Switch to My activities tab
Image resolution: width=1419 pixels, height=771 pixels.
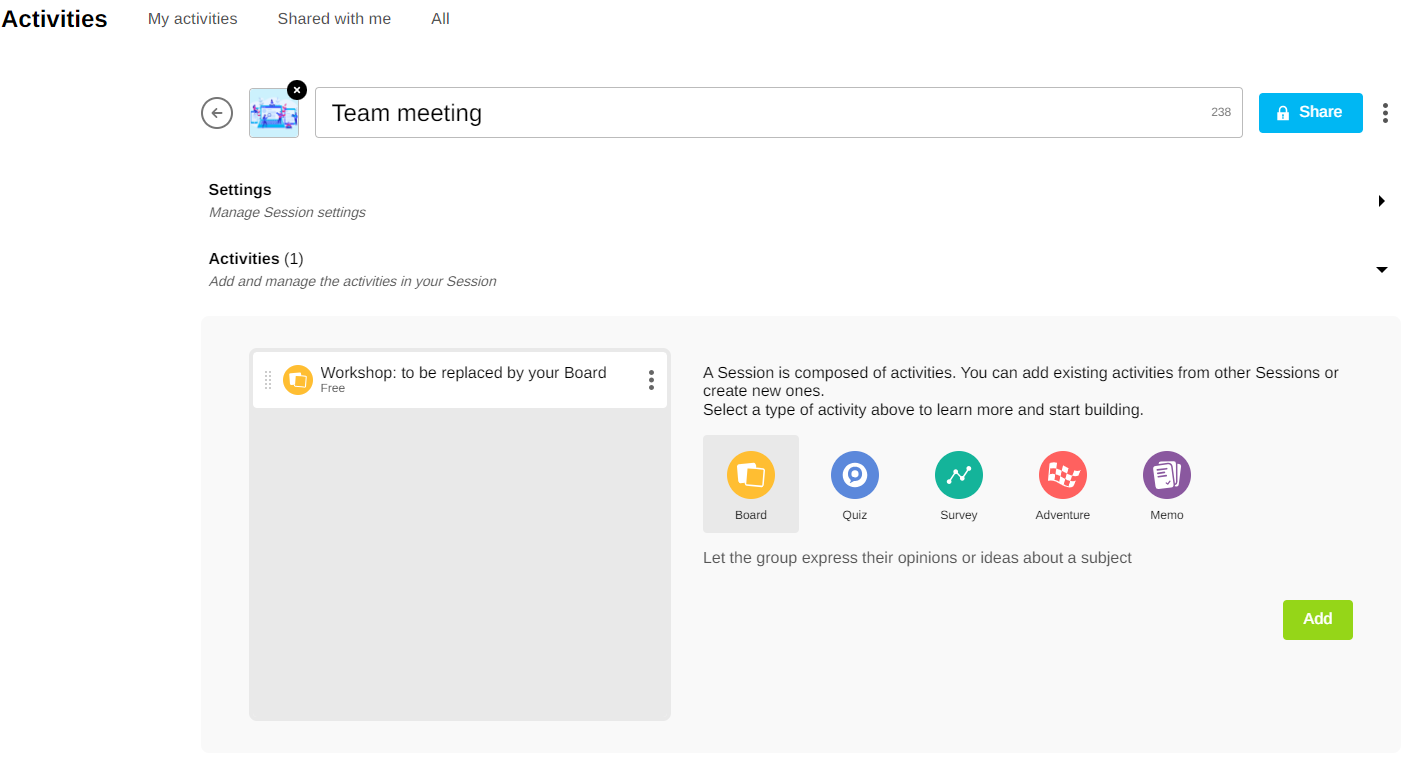[x=192, y=19]
